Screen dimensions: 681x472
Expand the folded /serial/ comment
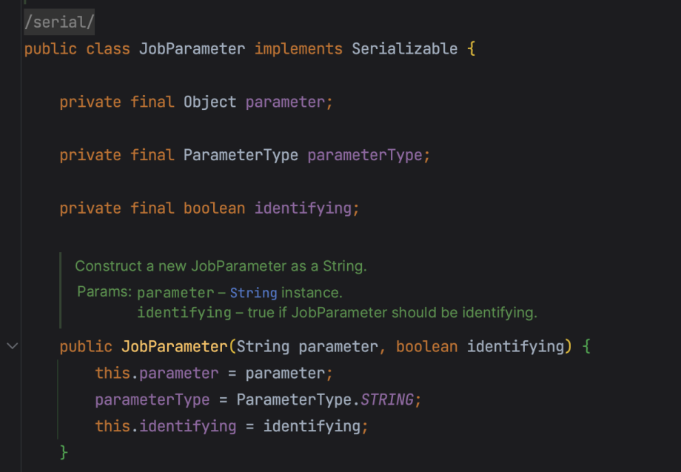(x=60, y=20)
